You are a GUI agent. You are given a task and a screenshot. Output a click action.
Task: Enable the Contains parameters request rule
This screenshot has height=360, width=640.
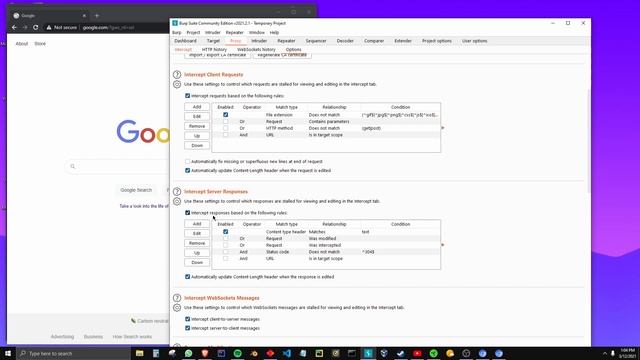click(226, 122)
